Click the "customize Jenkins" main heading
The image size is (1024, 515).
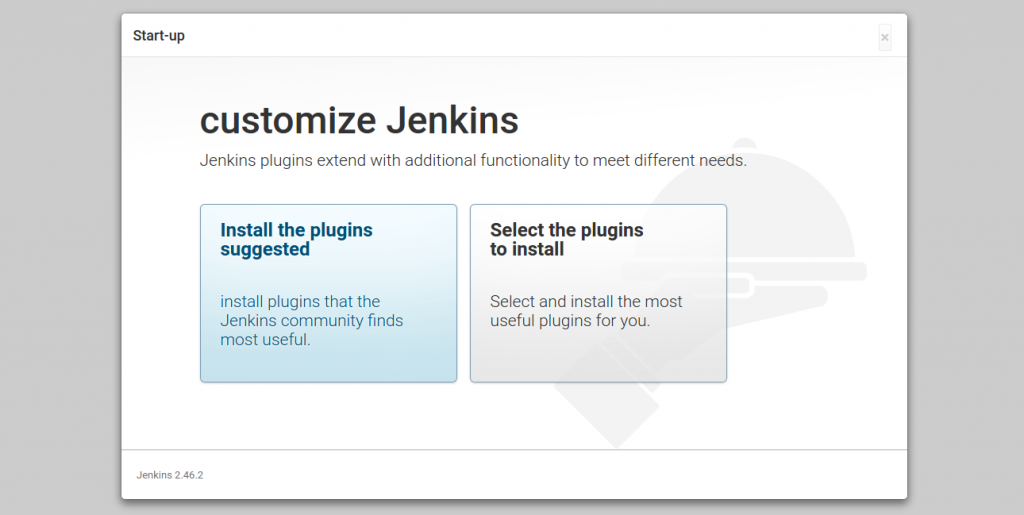[x=359, y=120]
